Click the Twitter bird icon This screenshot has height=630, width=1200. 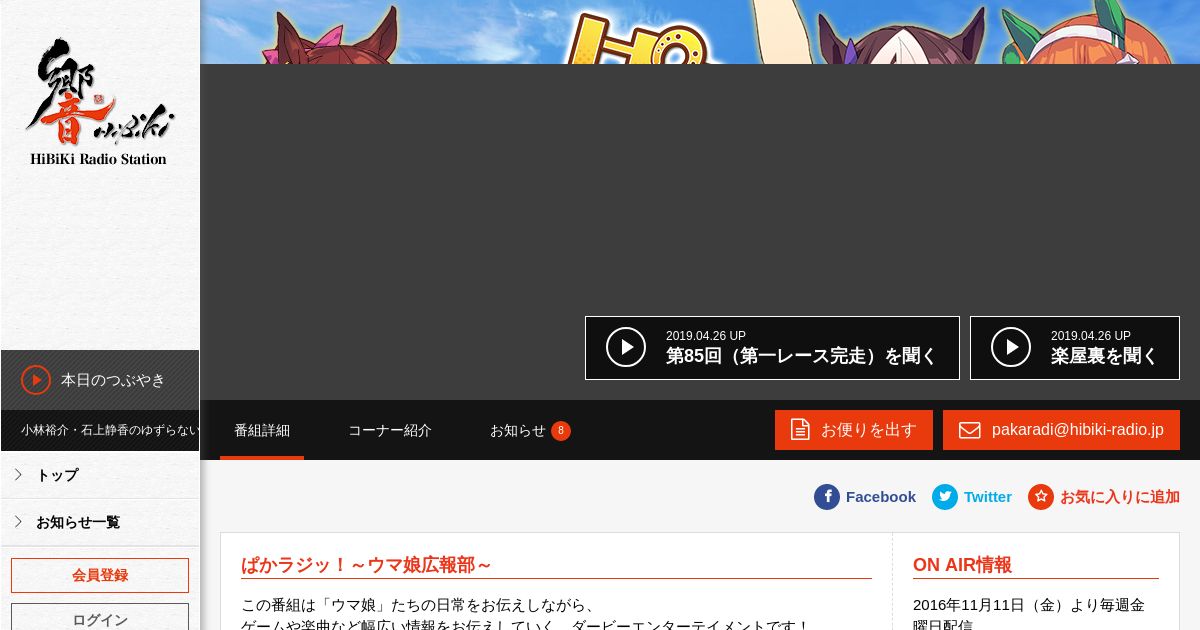click(945, 497)
